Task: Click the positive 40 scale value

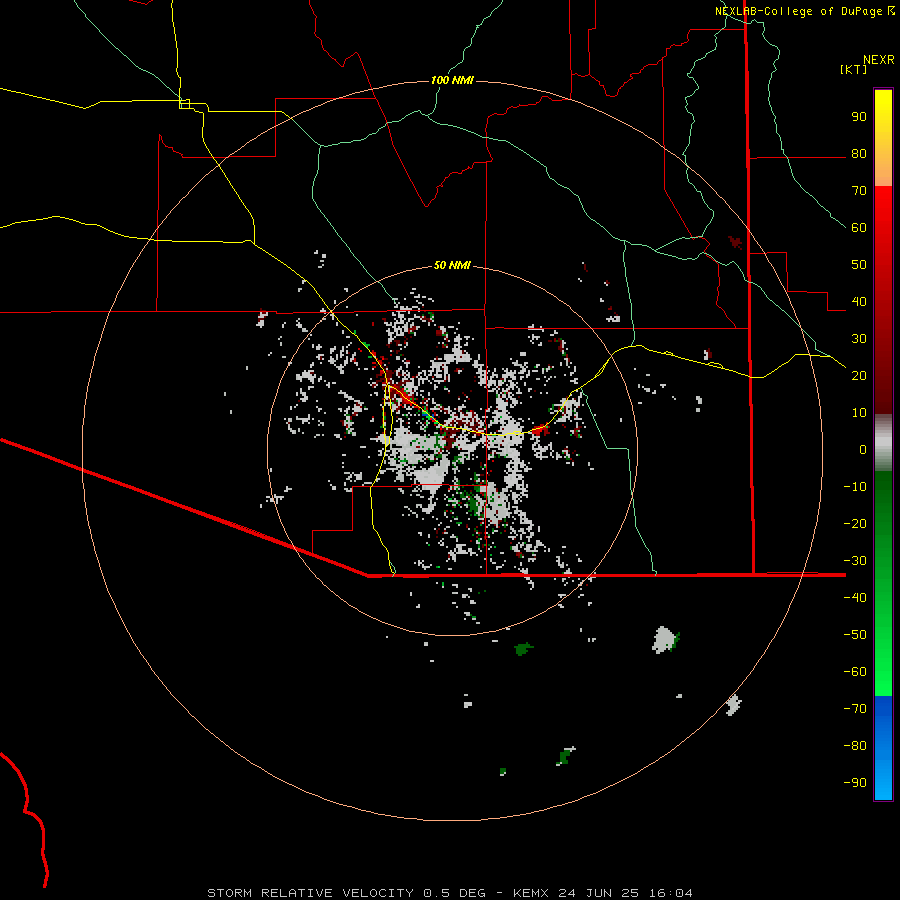Action: (x=859, y=302)
